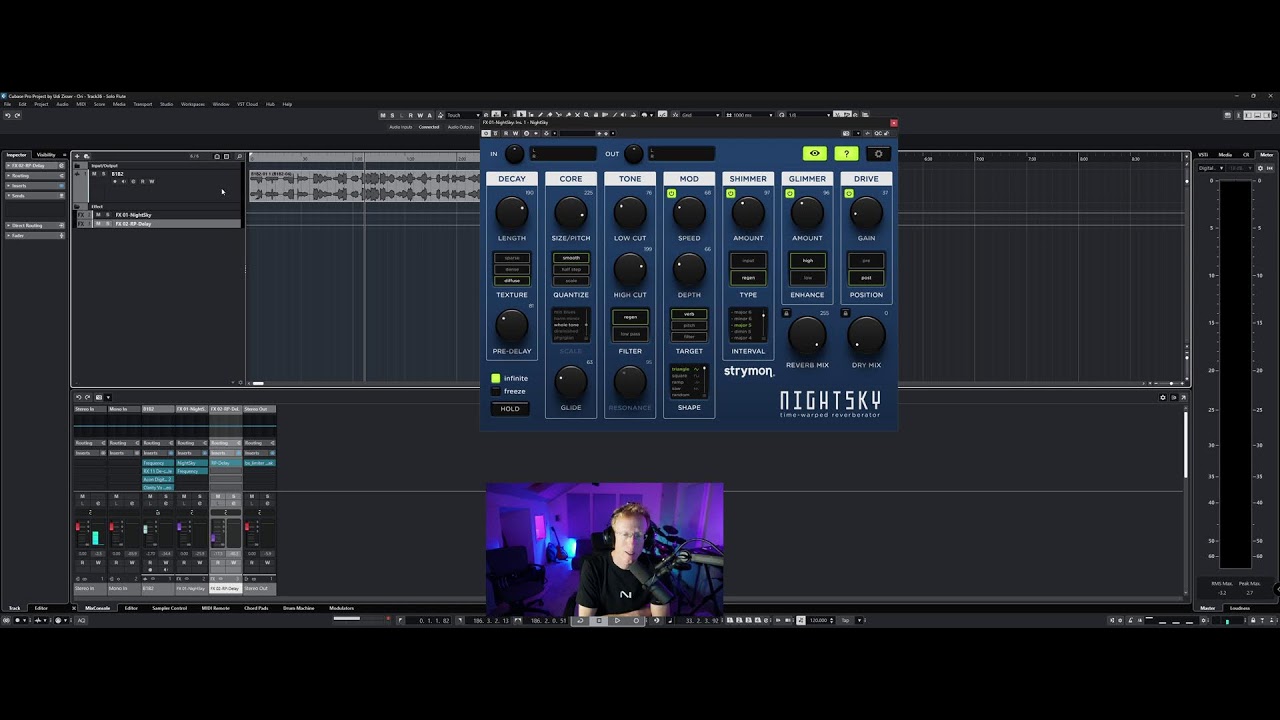Toggle DRIVE section power button
Screen dimensions: 1280x720
(x=849, y=193)
